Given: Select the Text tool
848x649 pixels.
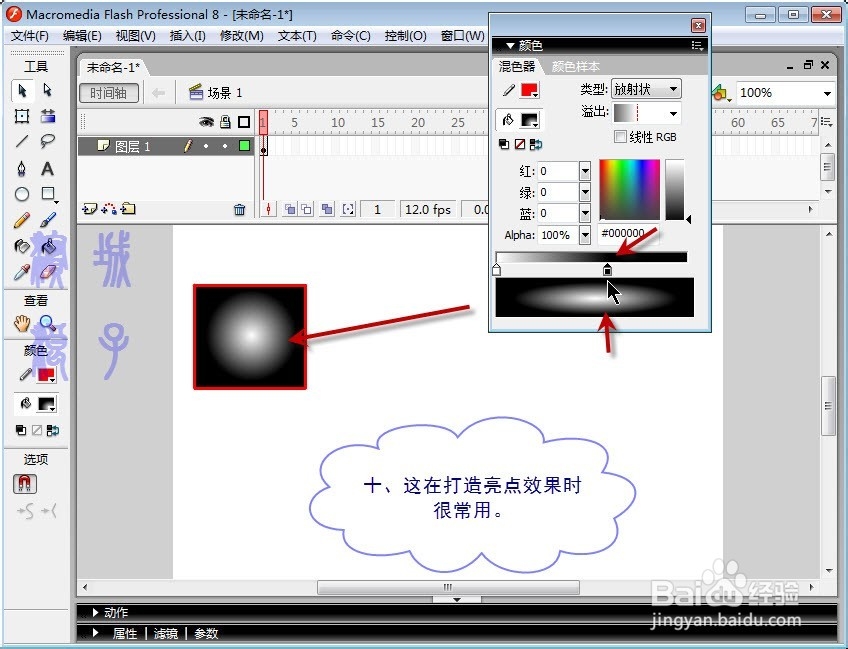Looking at the screenshot, I should tap(46, 168).
